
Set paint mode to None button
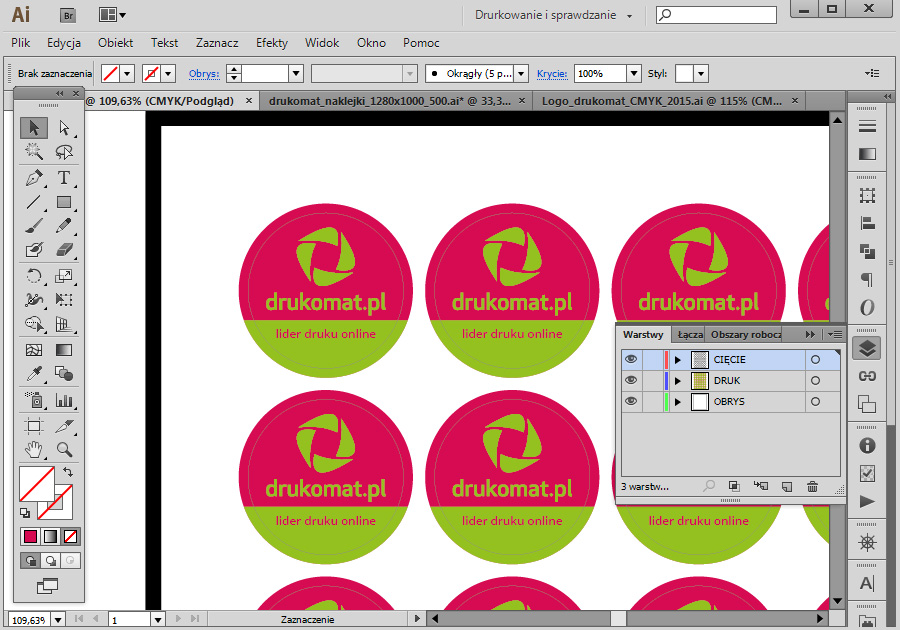(x=71, y=536)
